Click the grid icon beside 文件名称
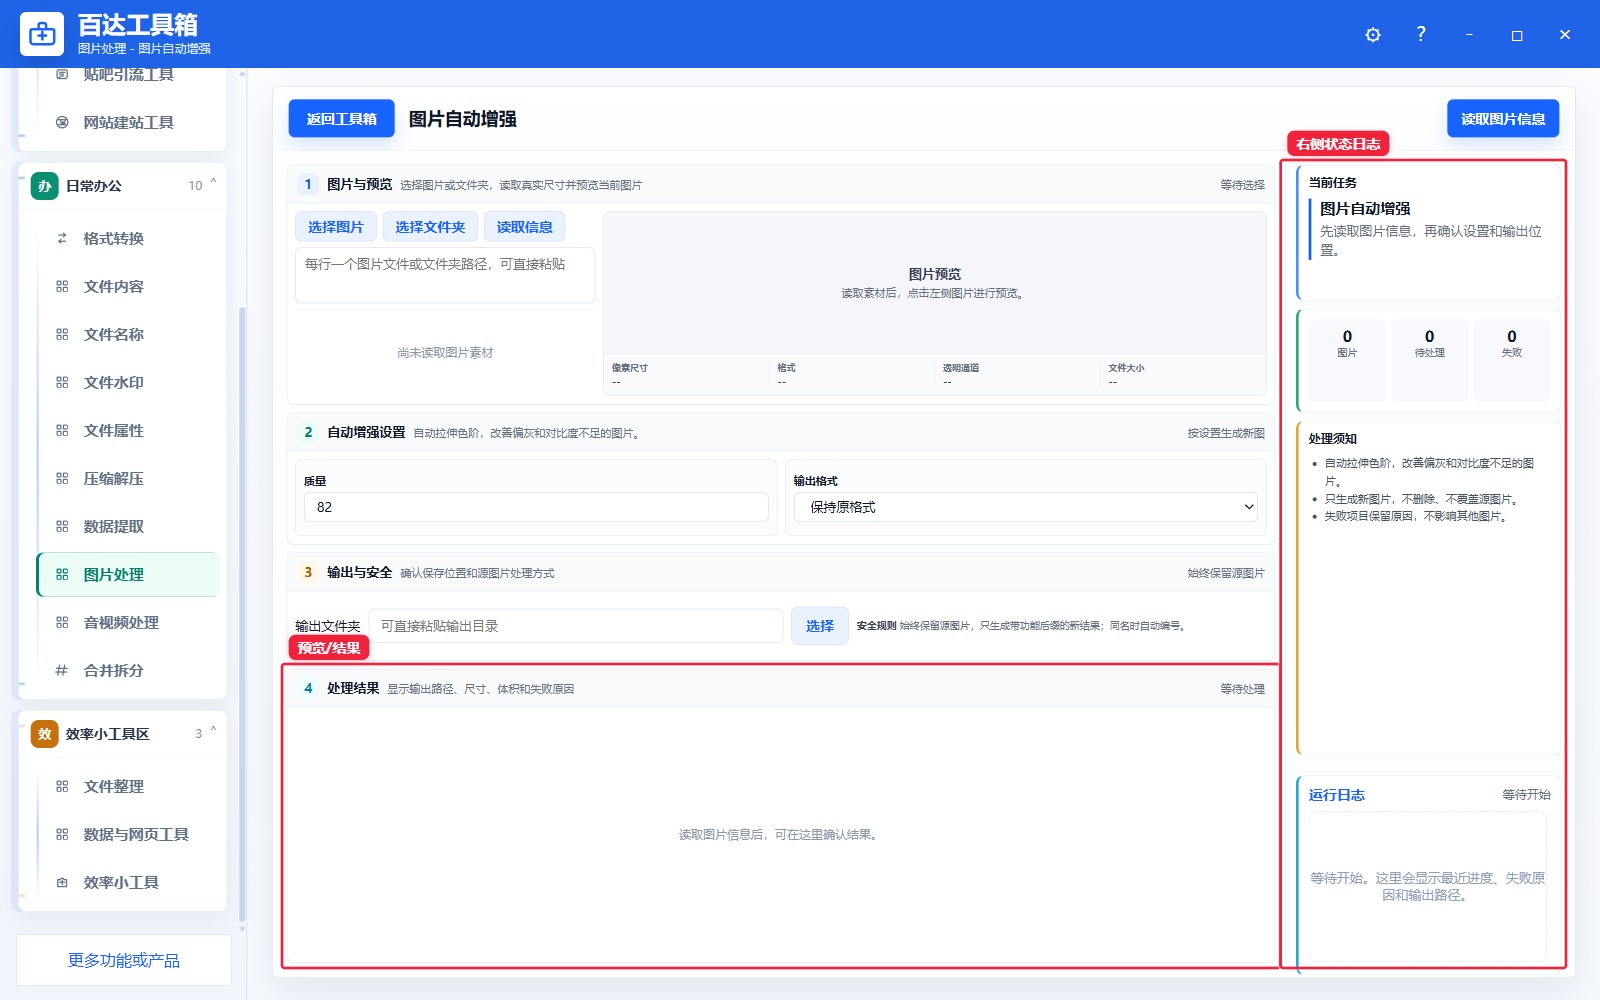This screenshot has height=1000, width=1600. [x=62, y=334]
